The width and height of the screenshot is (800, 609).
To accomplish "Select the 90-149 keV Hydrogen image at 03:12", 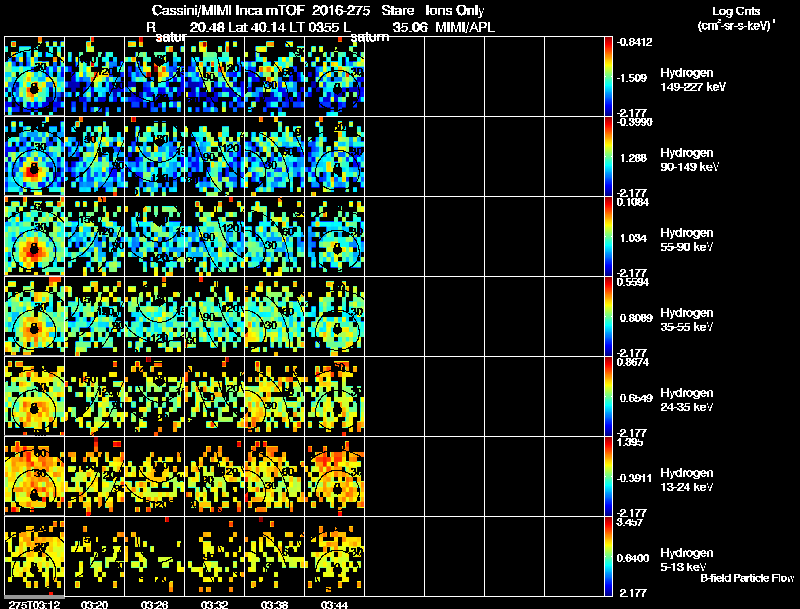I will 35,157.
